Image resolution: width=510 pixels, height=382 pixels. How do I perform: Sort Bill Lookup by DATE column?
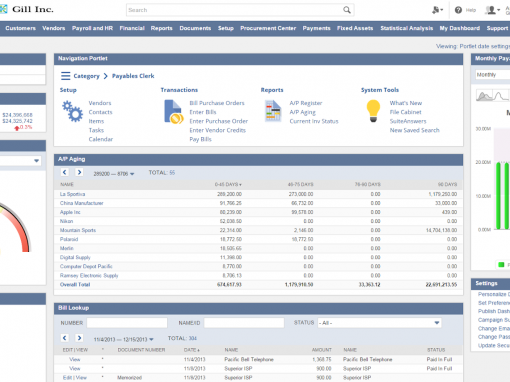click(192, 350)
